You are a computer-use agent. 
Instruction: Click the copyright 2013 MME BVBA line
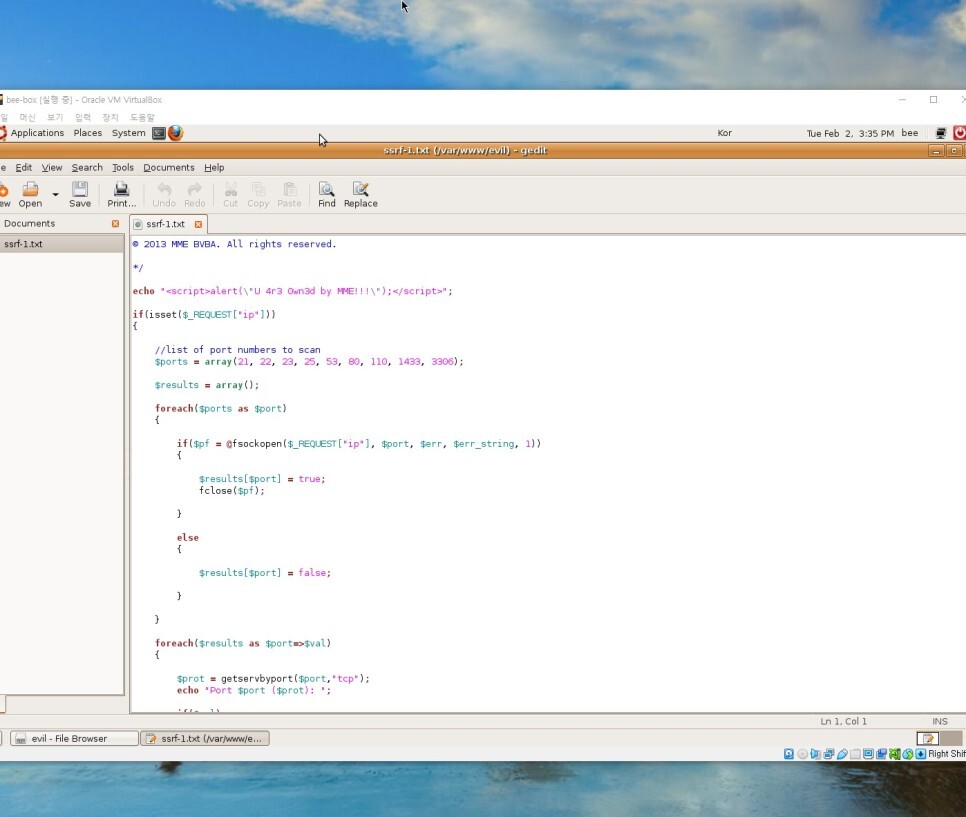(x=234, y=244)
